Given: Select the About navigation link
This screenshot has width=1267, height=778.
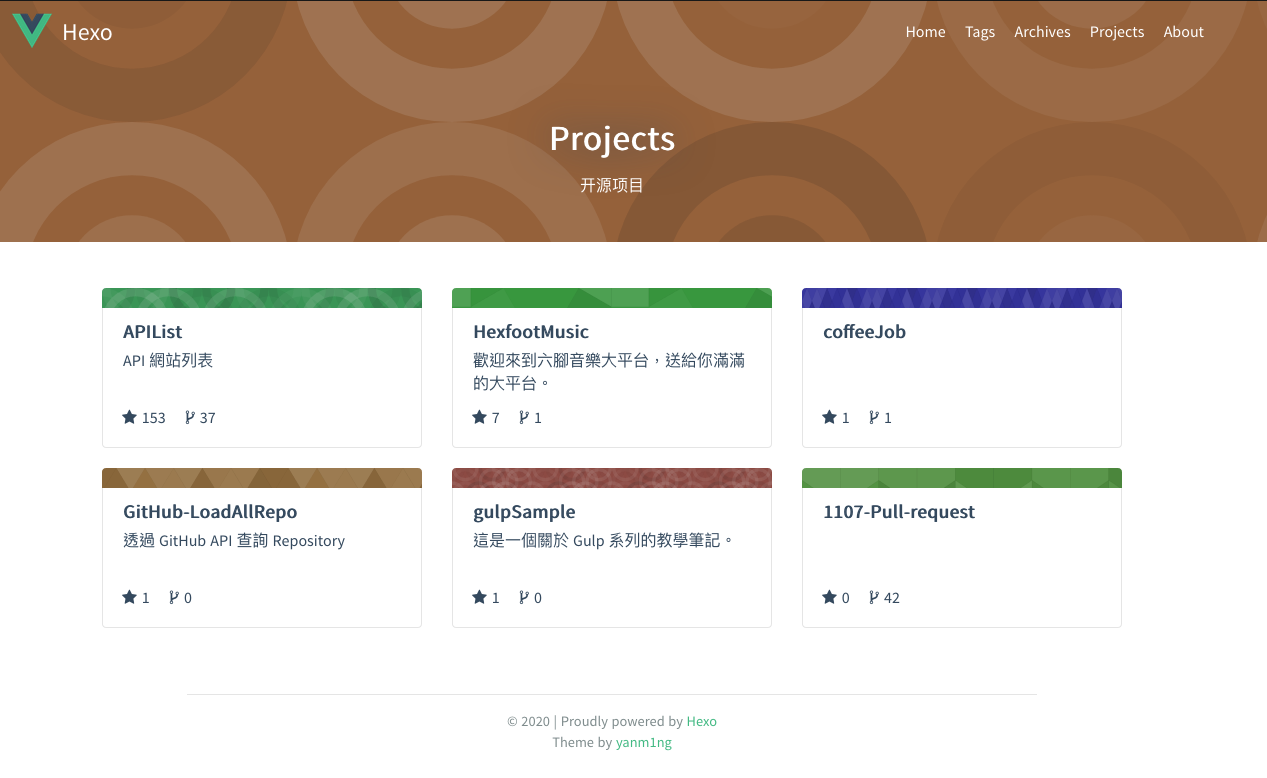Looking at the screenshot, I should click(1183, 32).
